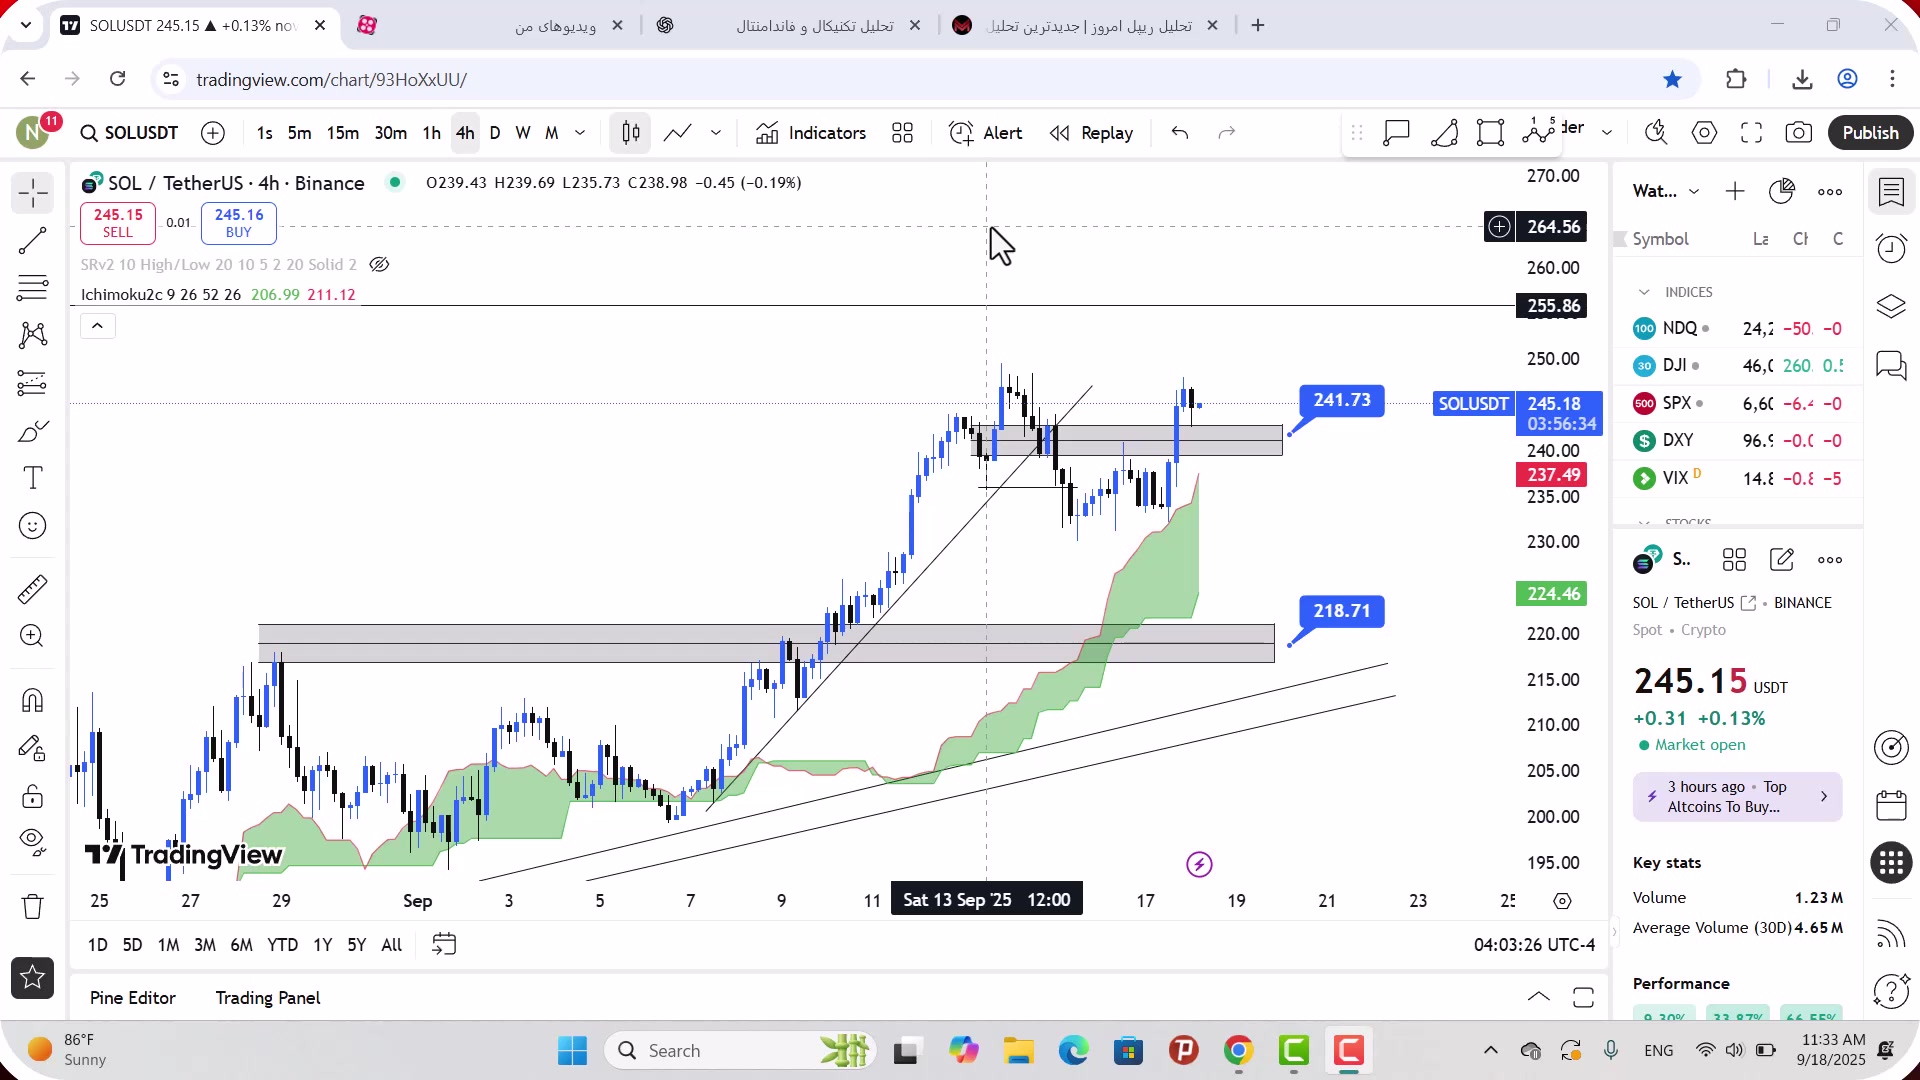
Task: Select the weekly W timeframe
Action: click(523, 133)
